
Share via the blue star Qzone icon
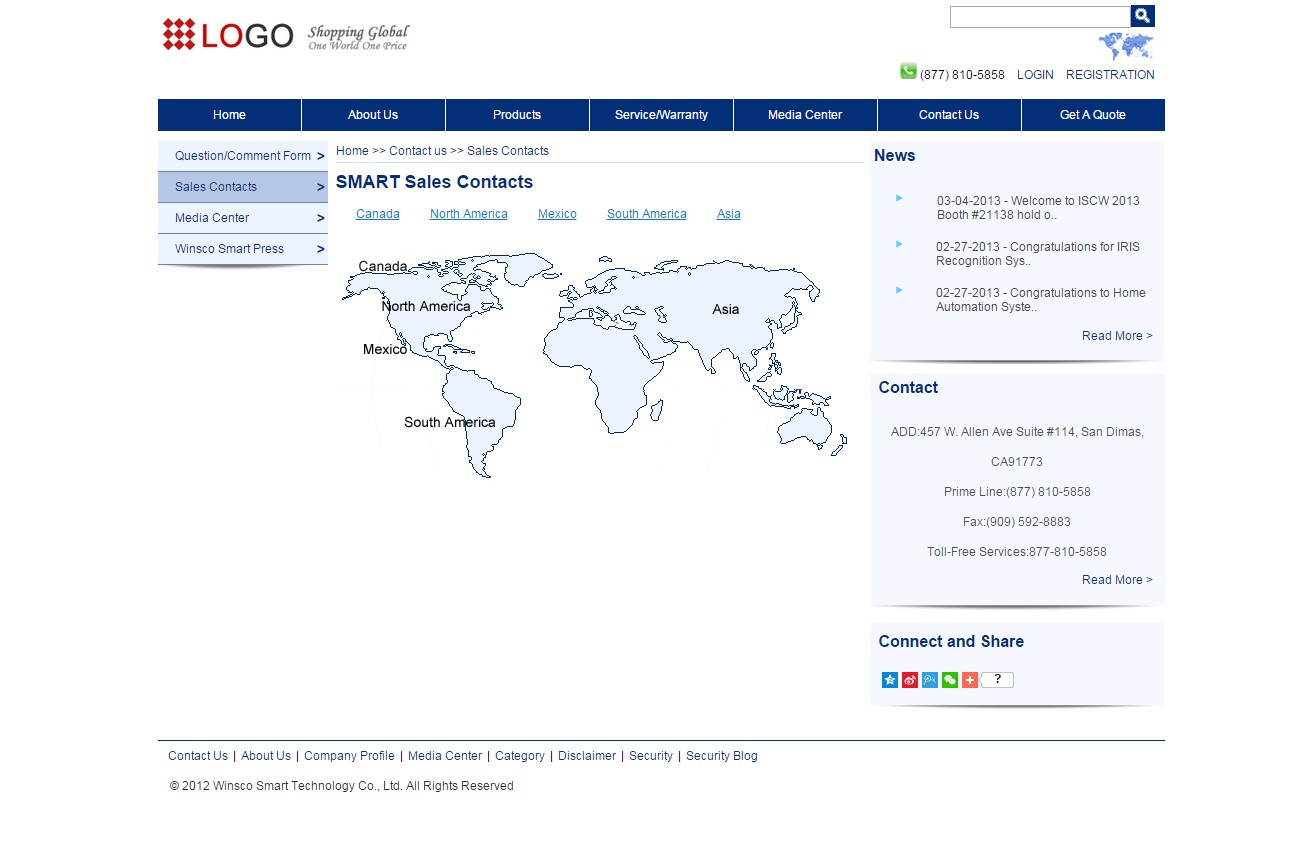890,680
